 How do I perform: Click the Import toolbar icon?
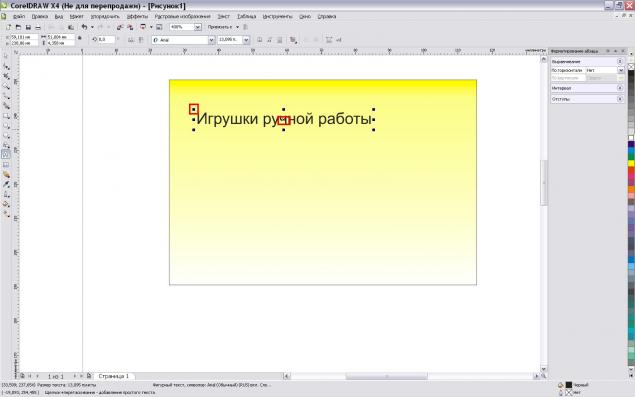tap(120, 27)
